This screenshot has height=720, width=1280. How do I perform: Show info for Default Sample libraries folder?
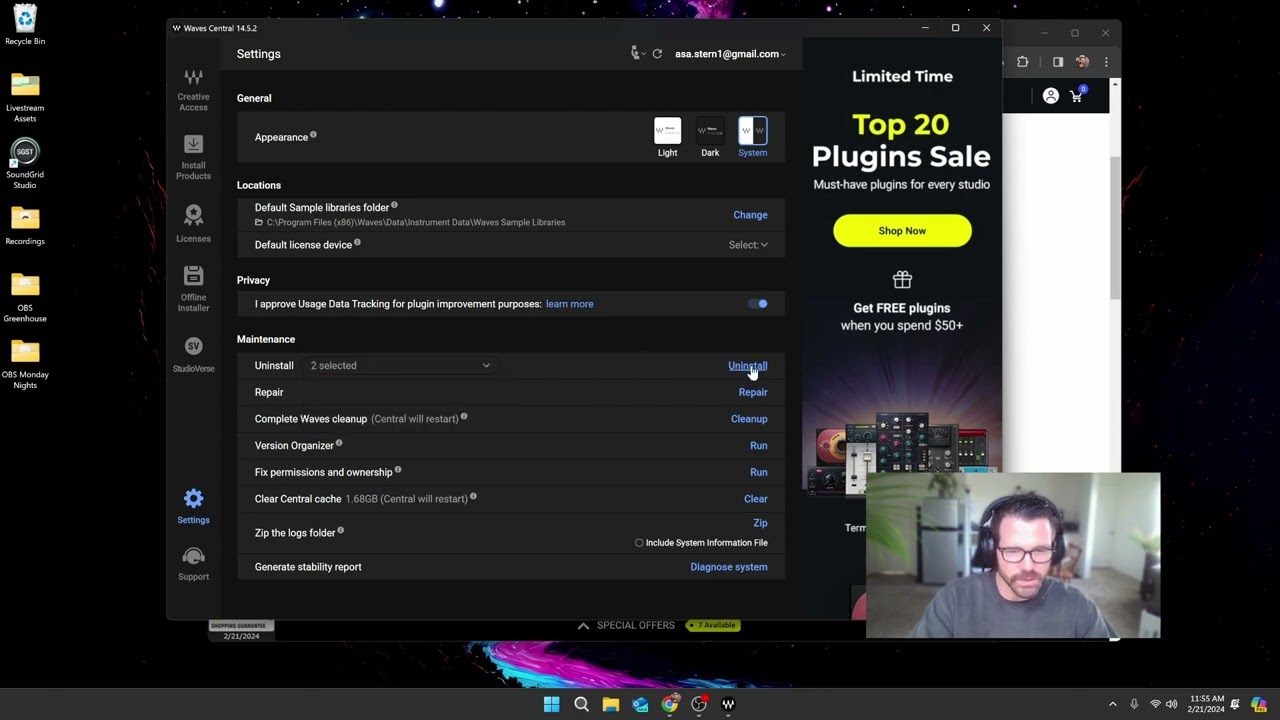[x=394, y=205]
